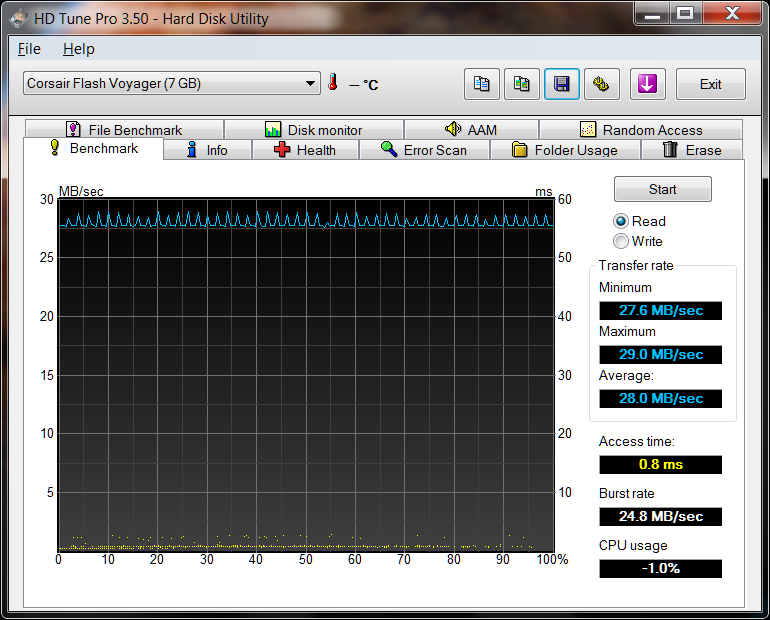Click the access time 0.8 ms value
This screenshot has height=620, width=770.
click(660, 464)
